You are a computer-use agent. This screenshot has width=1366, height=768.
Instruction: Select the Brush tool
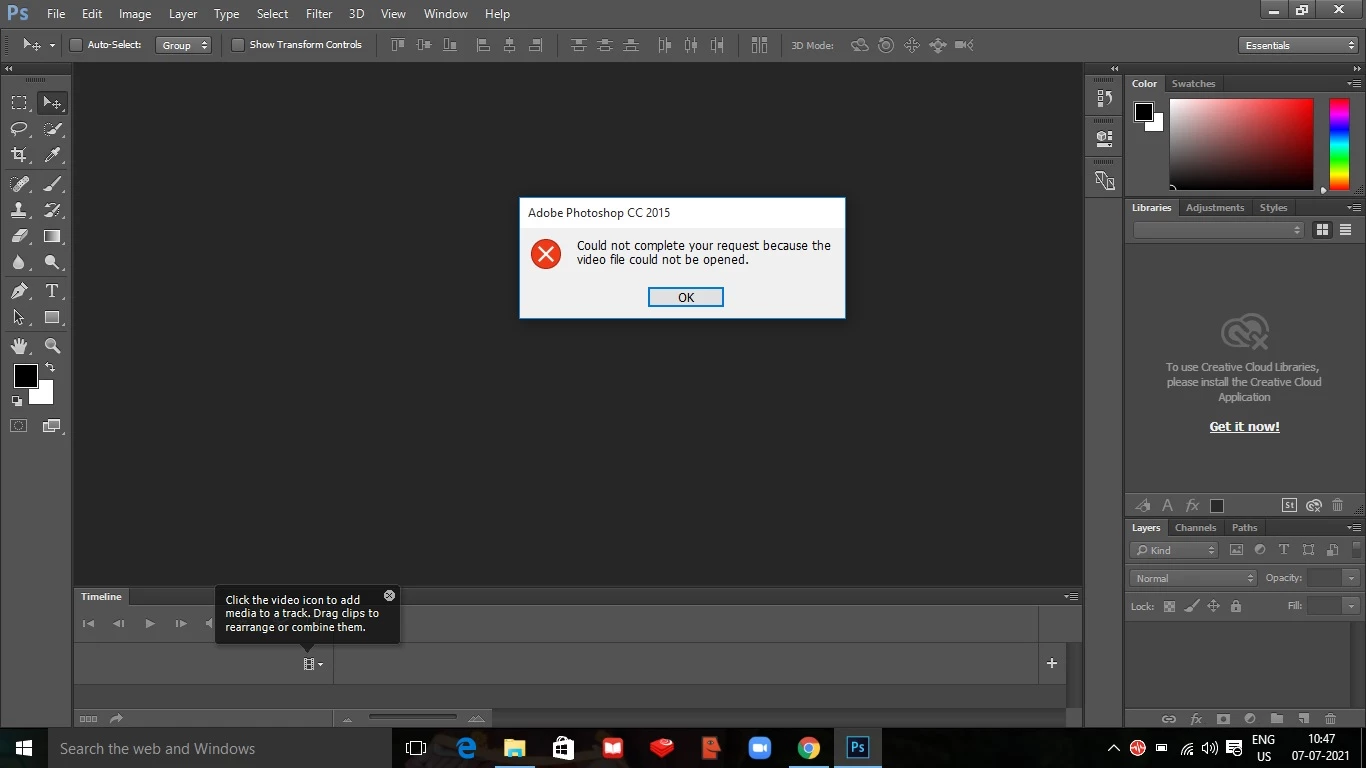(52, 184)
